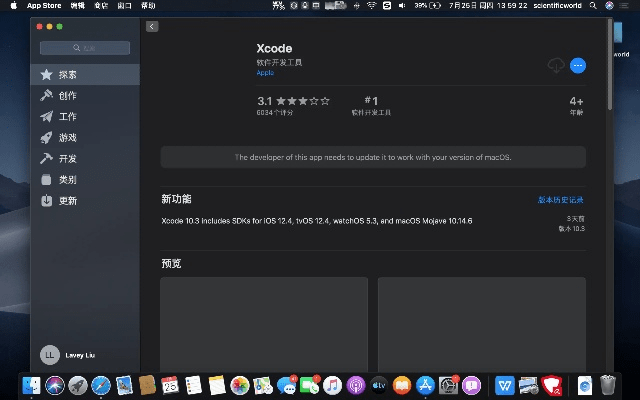Screen dimensions: 640x400
Task: Open WPS Office from the Dock
Action: [505, 385]
